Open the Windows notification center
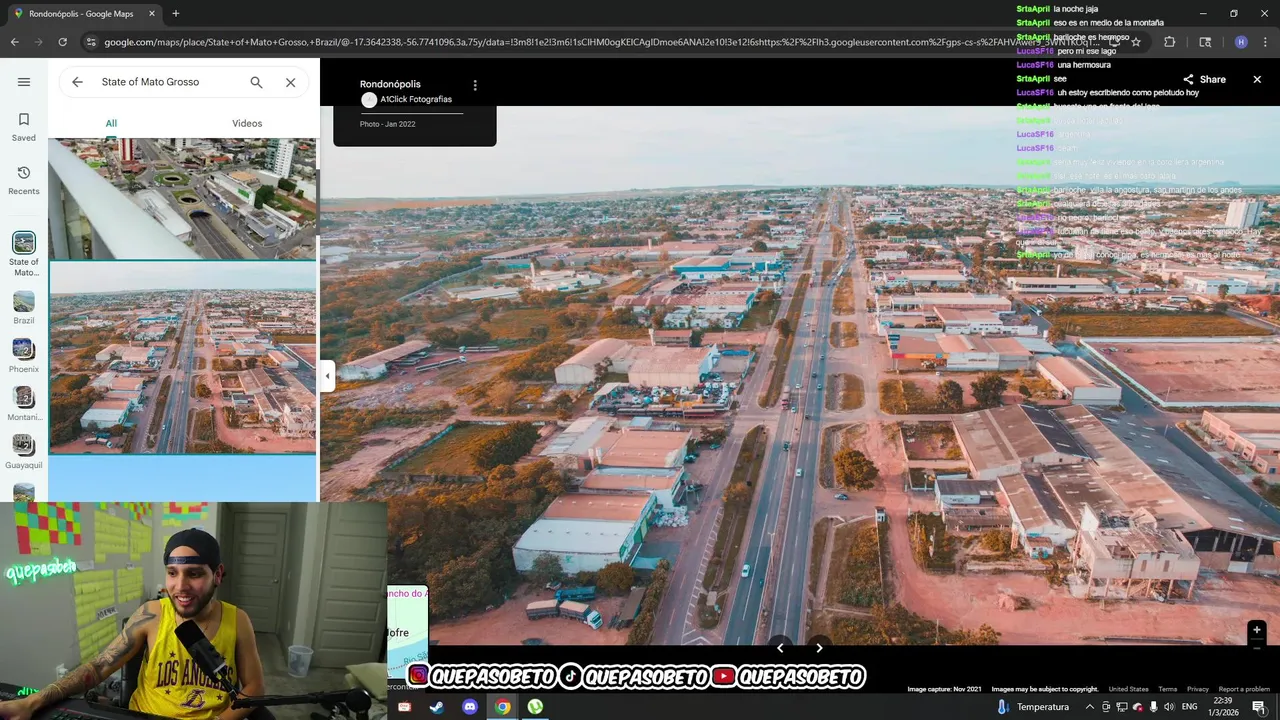Screen dimensions: 1280x720 click(1259, 707)
